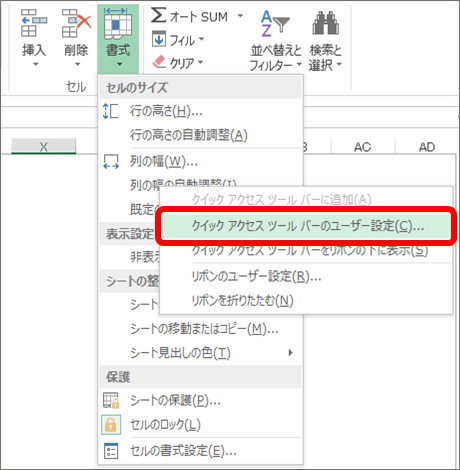The height and width of the screenshot is (470, 460).
Task: Click column header X
Action: (44, 146)
